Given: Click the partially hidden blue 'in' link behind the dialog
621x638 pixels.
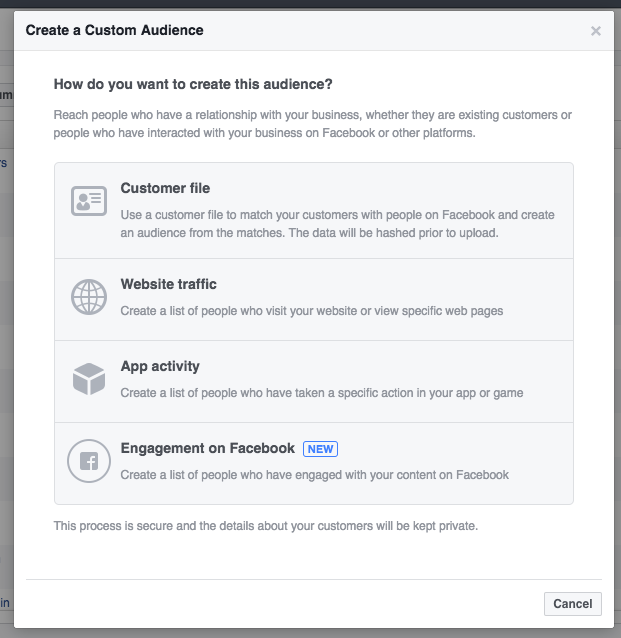Looking at the screenshot, I should pos(5,603).
